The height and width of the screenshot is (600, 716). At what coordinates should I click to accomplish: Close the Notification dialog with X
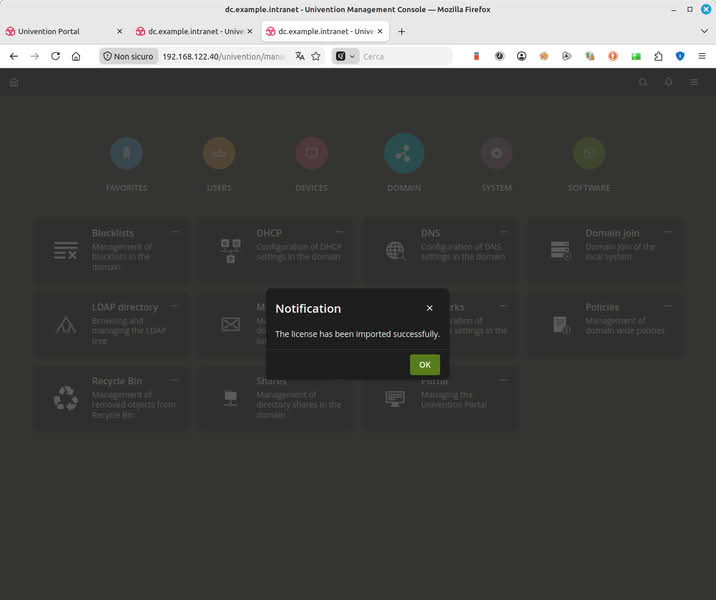tap(429, 308)
